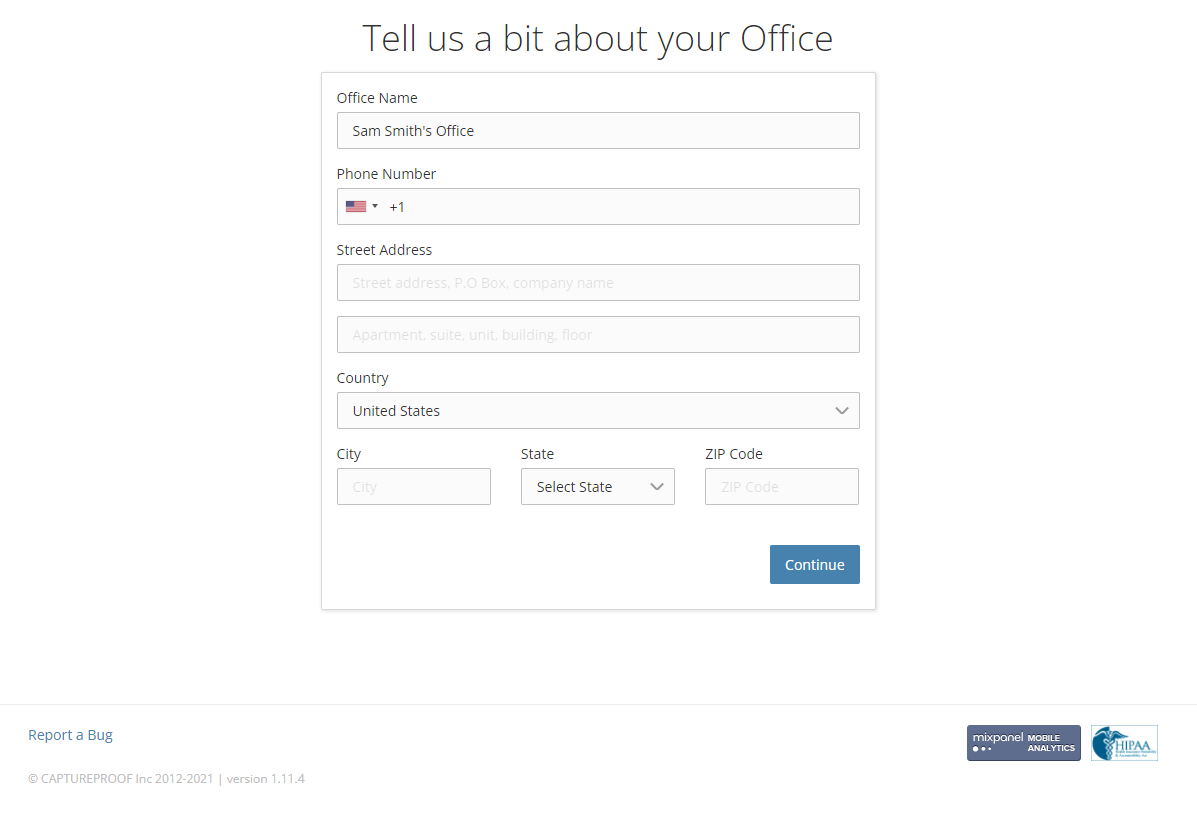This screenshot has width=1197, height=816.
Task: Open the mixpanel Mobile Analytics badge
Action: click(1024, 743)
